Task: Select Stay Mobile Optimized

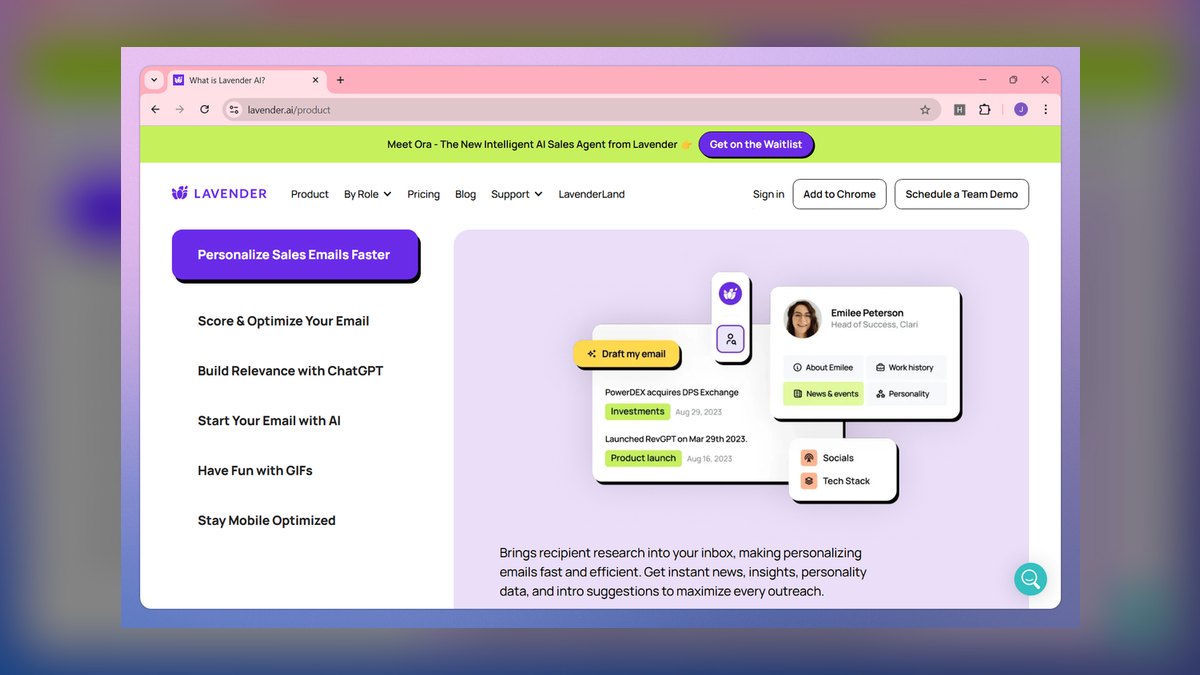Action: pos(267,521)
